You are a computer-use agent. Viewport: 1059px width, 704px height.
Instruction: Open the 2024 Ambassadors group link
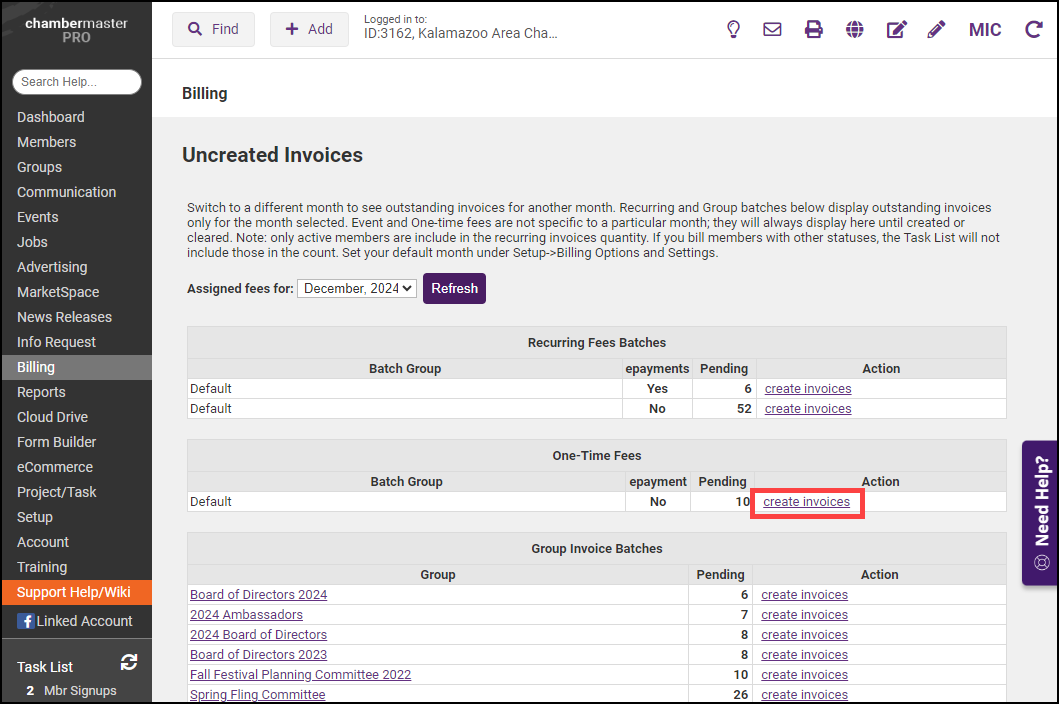pyautogui.click(x=246, y=615)
